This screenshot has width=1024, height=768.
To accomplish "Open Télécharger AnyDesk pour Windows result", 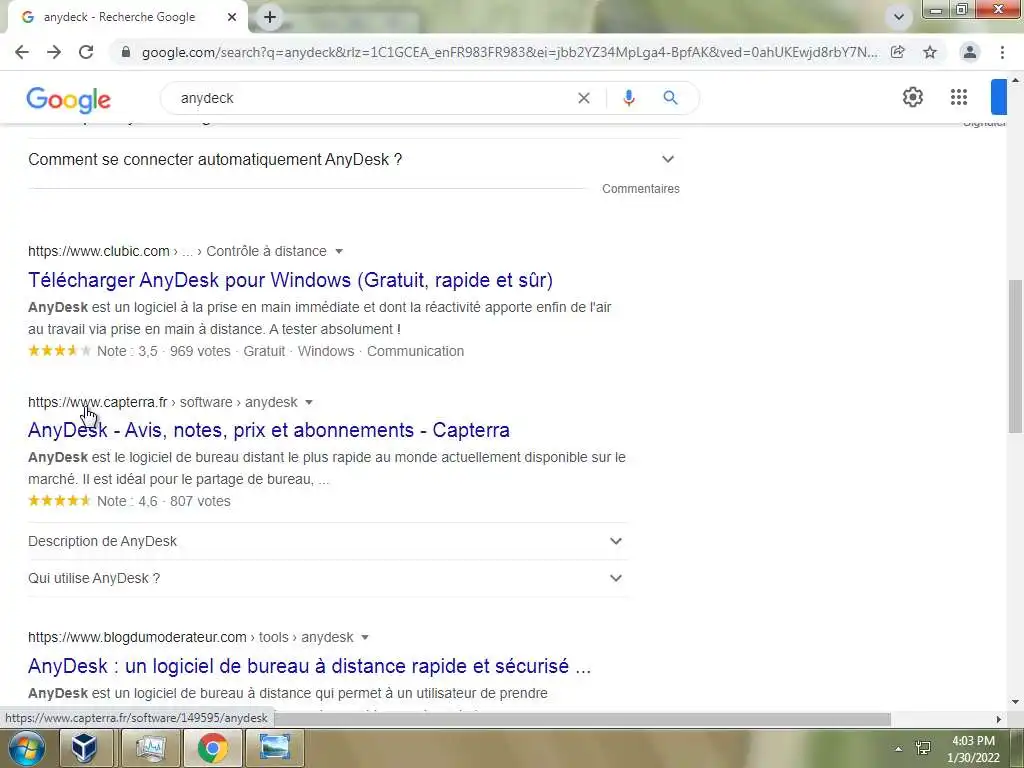I will 290,280.
